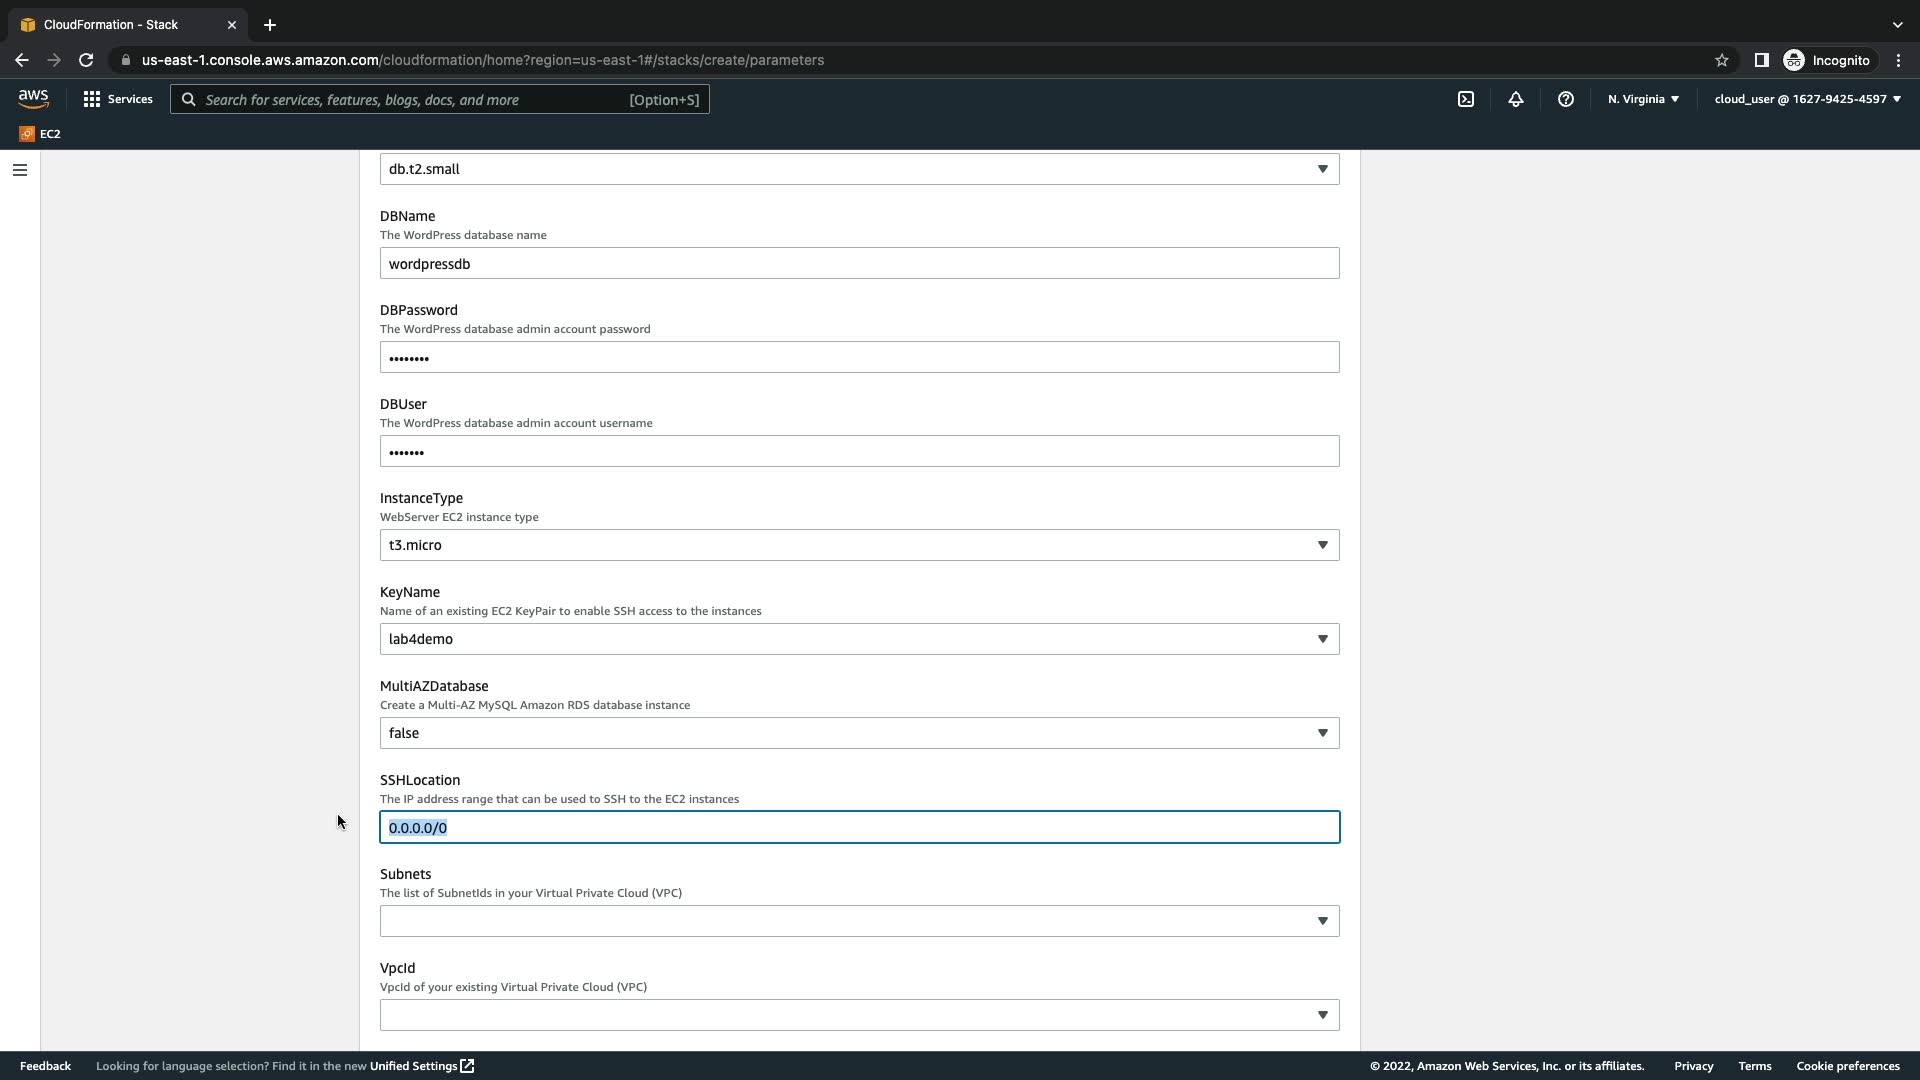The height and width of the screenshot is (1080, 1920).
Task: Expand the left navigation hamburger menu
Action: click(19, 170)
